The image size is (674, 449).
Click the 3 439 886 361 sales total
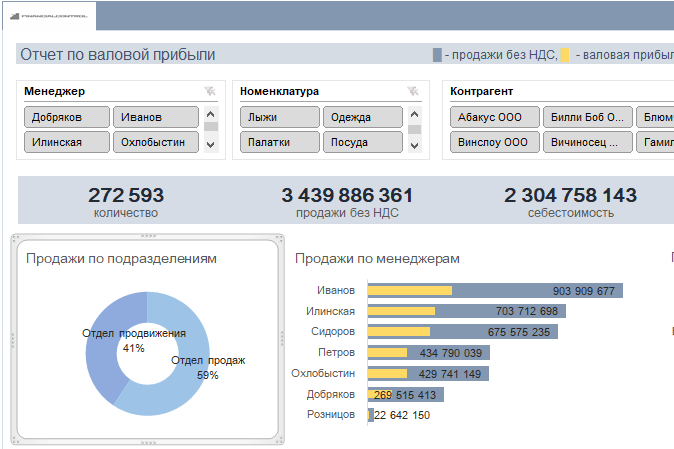[347, 202]
